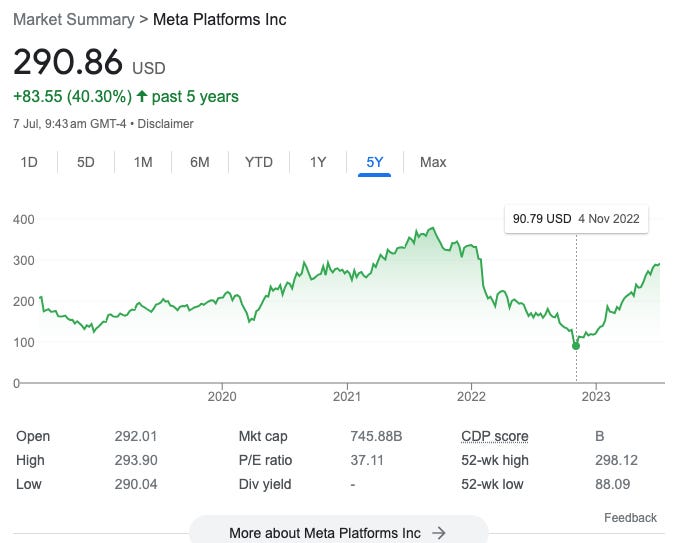Viewport: 698px width, 543px height.
Task: Click the 2021 label on the chart axis
Action: click(x=347, y=396)
